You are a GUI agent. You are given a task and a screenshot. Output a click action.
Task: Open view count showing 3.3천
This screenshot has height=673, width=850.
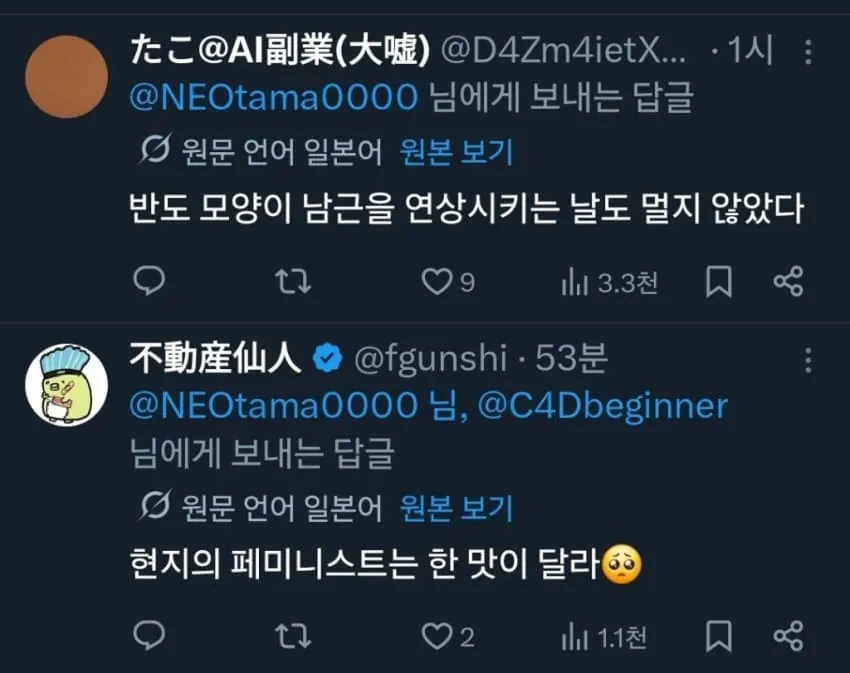[x=606, y=282]
